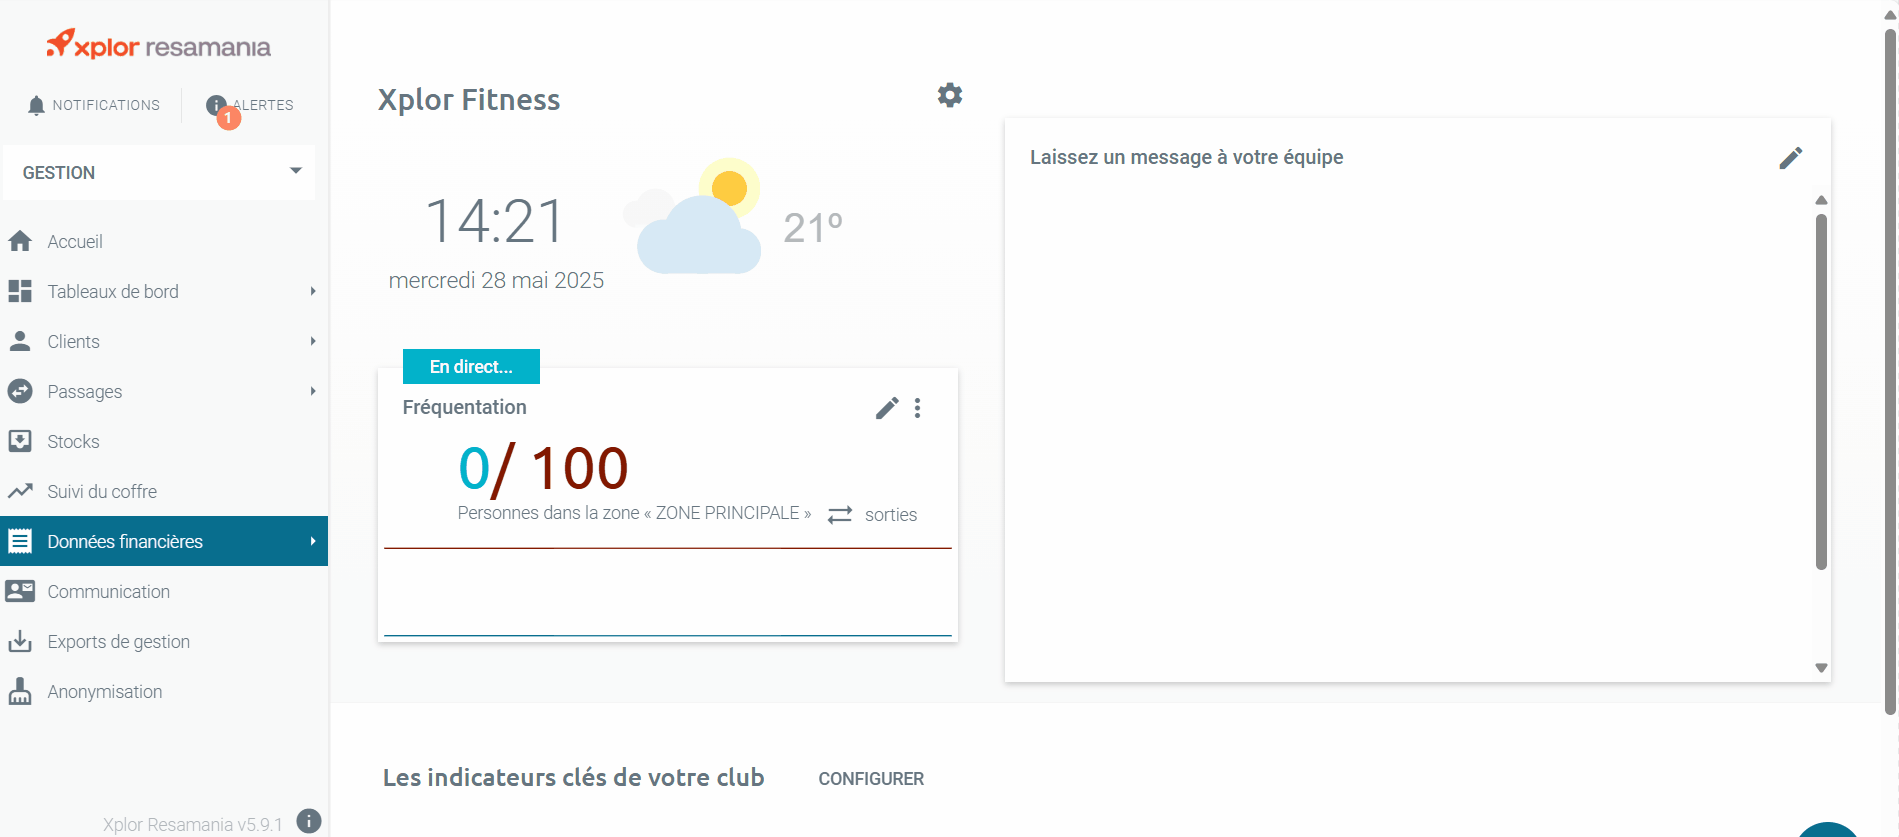Click the weather cloud and sun icon
Viewport: 1899px width, 837px height.
pos(693,216)
